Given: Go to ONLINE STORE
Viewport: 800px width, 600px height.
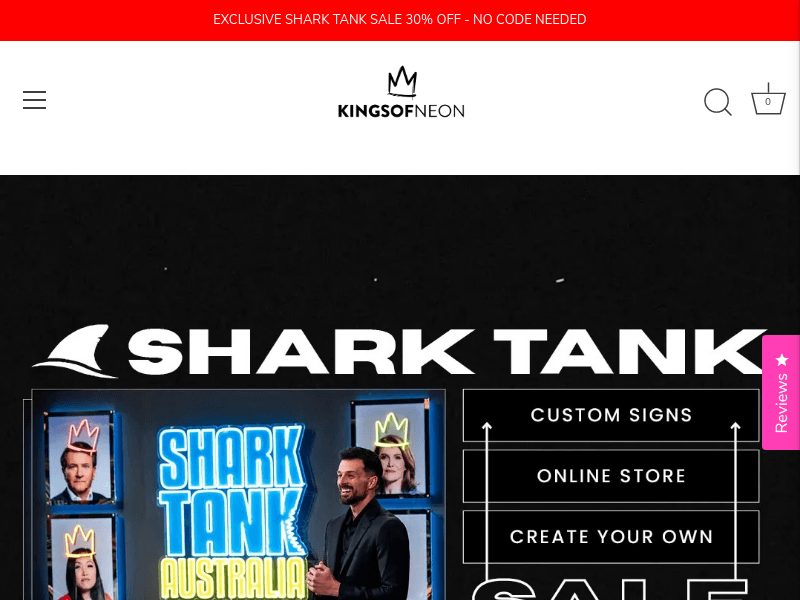Looking at the screenshot, I should click(611, 476).
